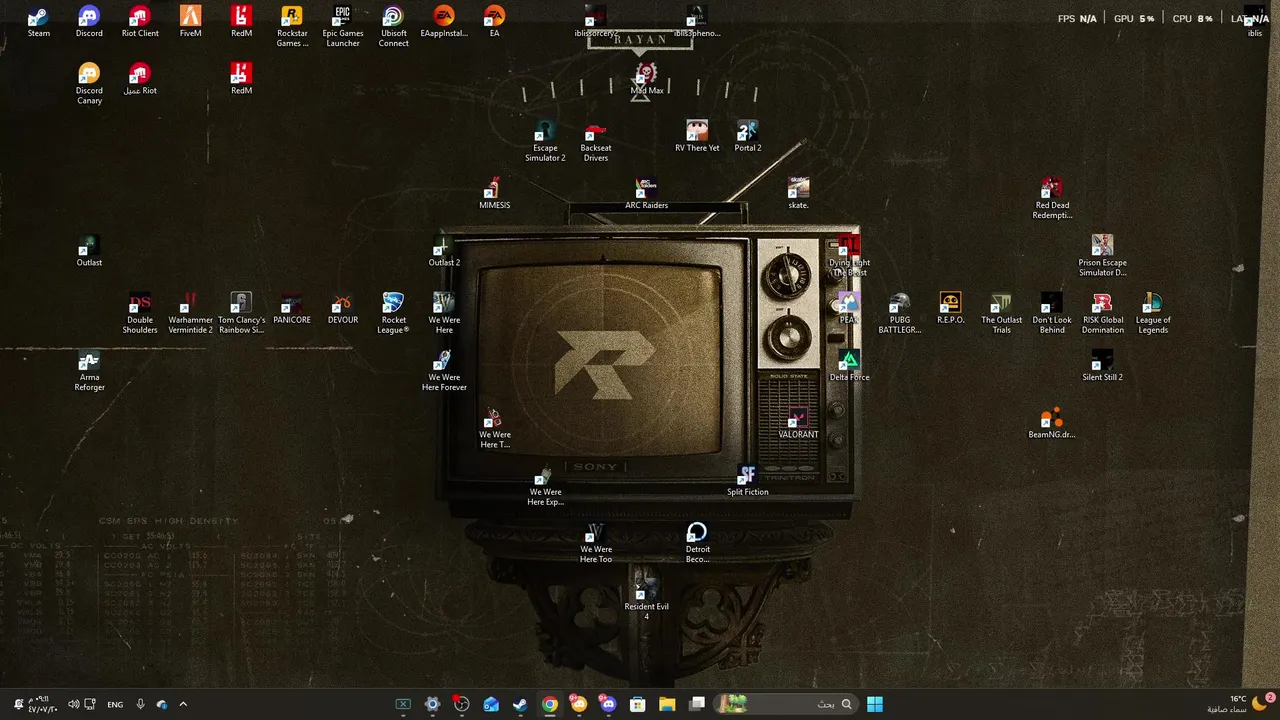Launch Discord Canary from the desktop
This screenshot has width=1280, height=720.
[89, 84]
